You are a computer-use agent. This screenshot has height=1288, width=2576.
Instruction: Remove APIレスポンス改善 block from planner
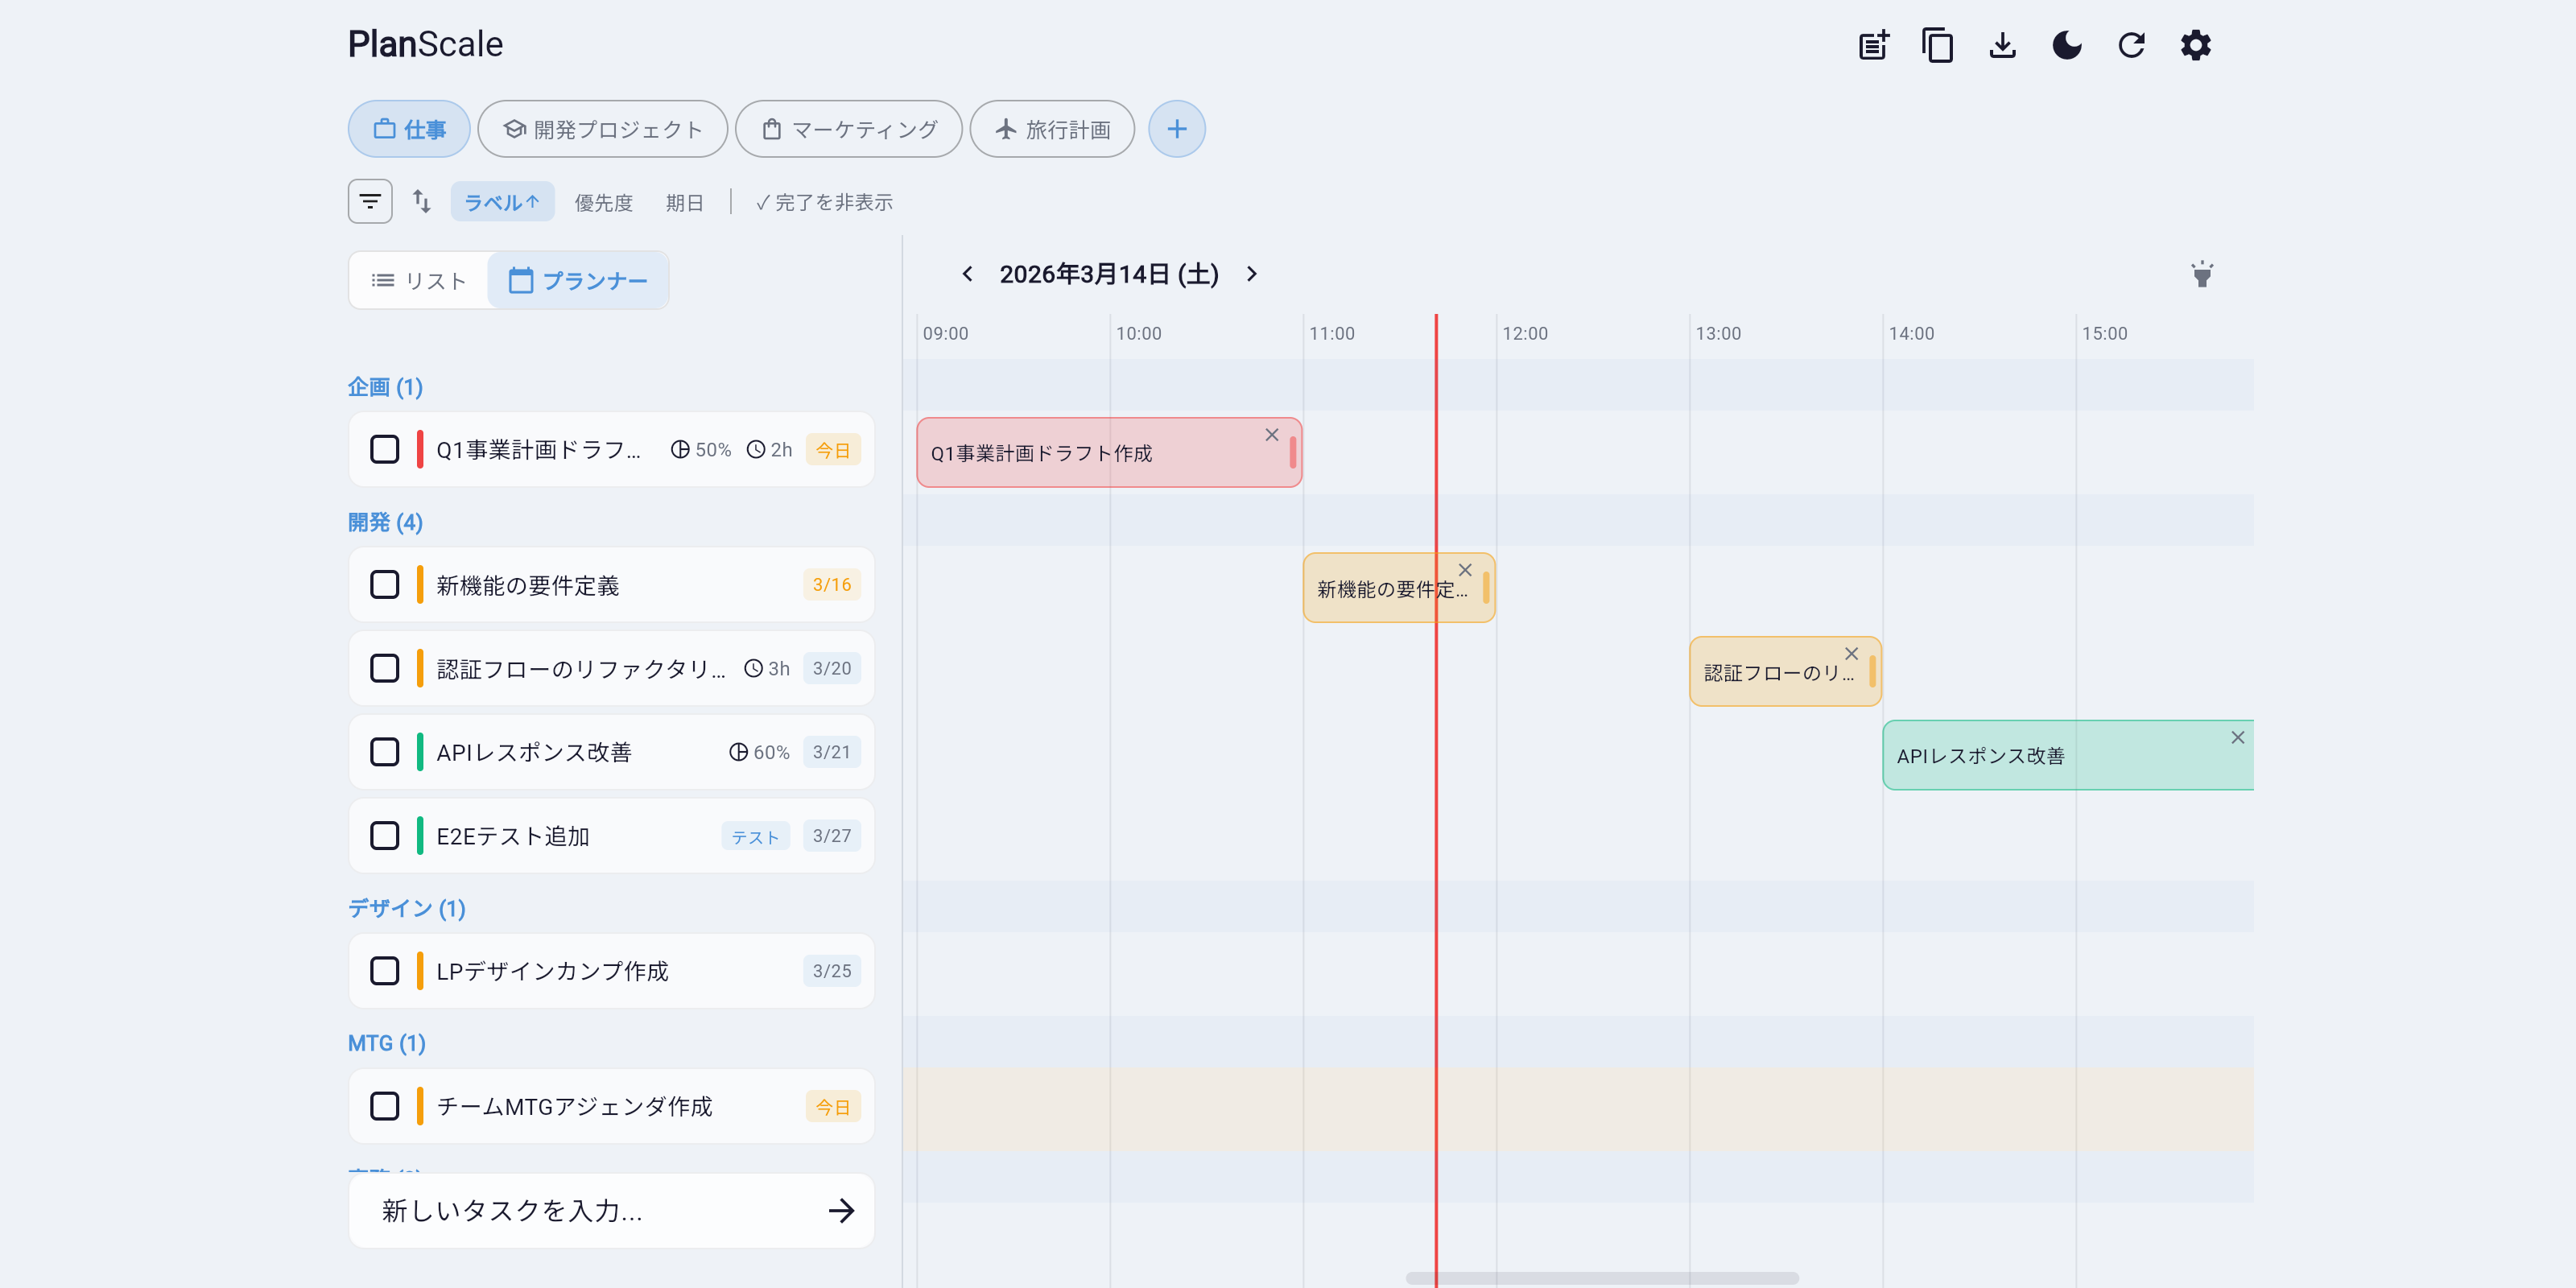(2237, 738)
